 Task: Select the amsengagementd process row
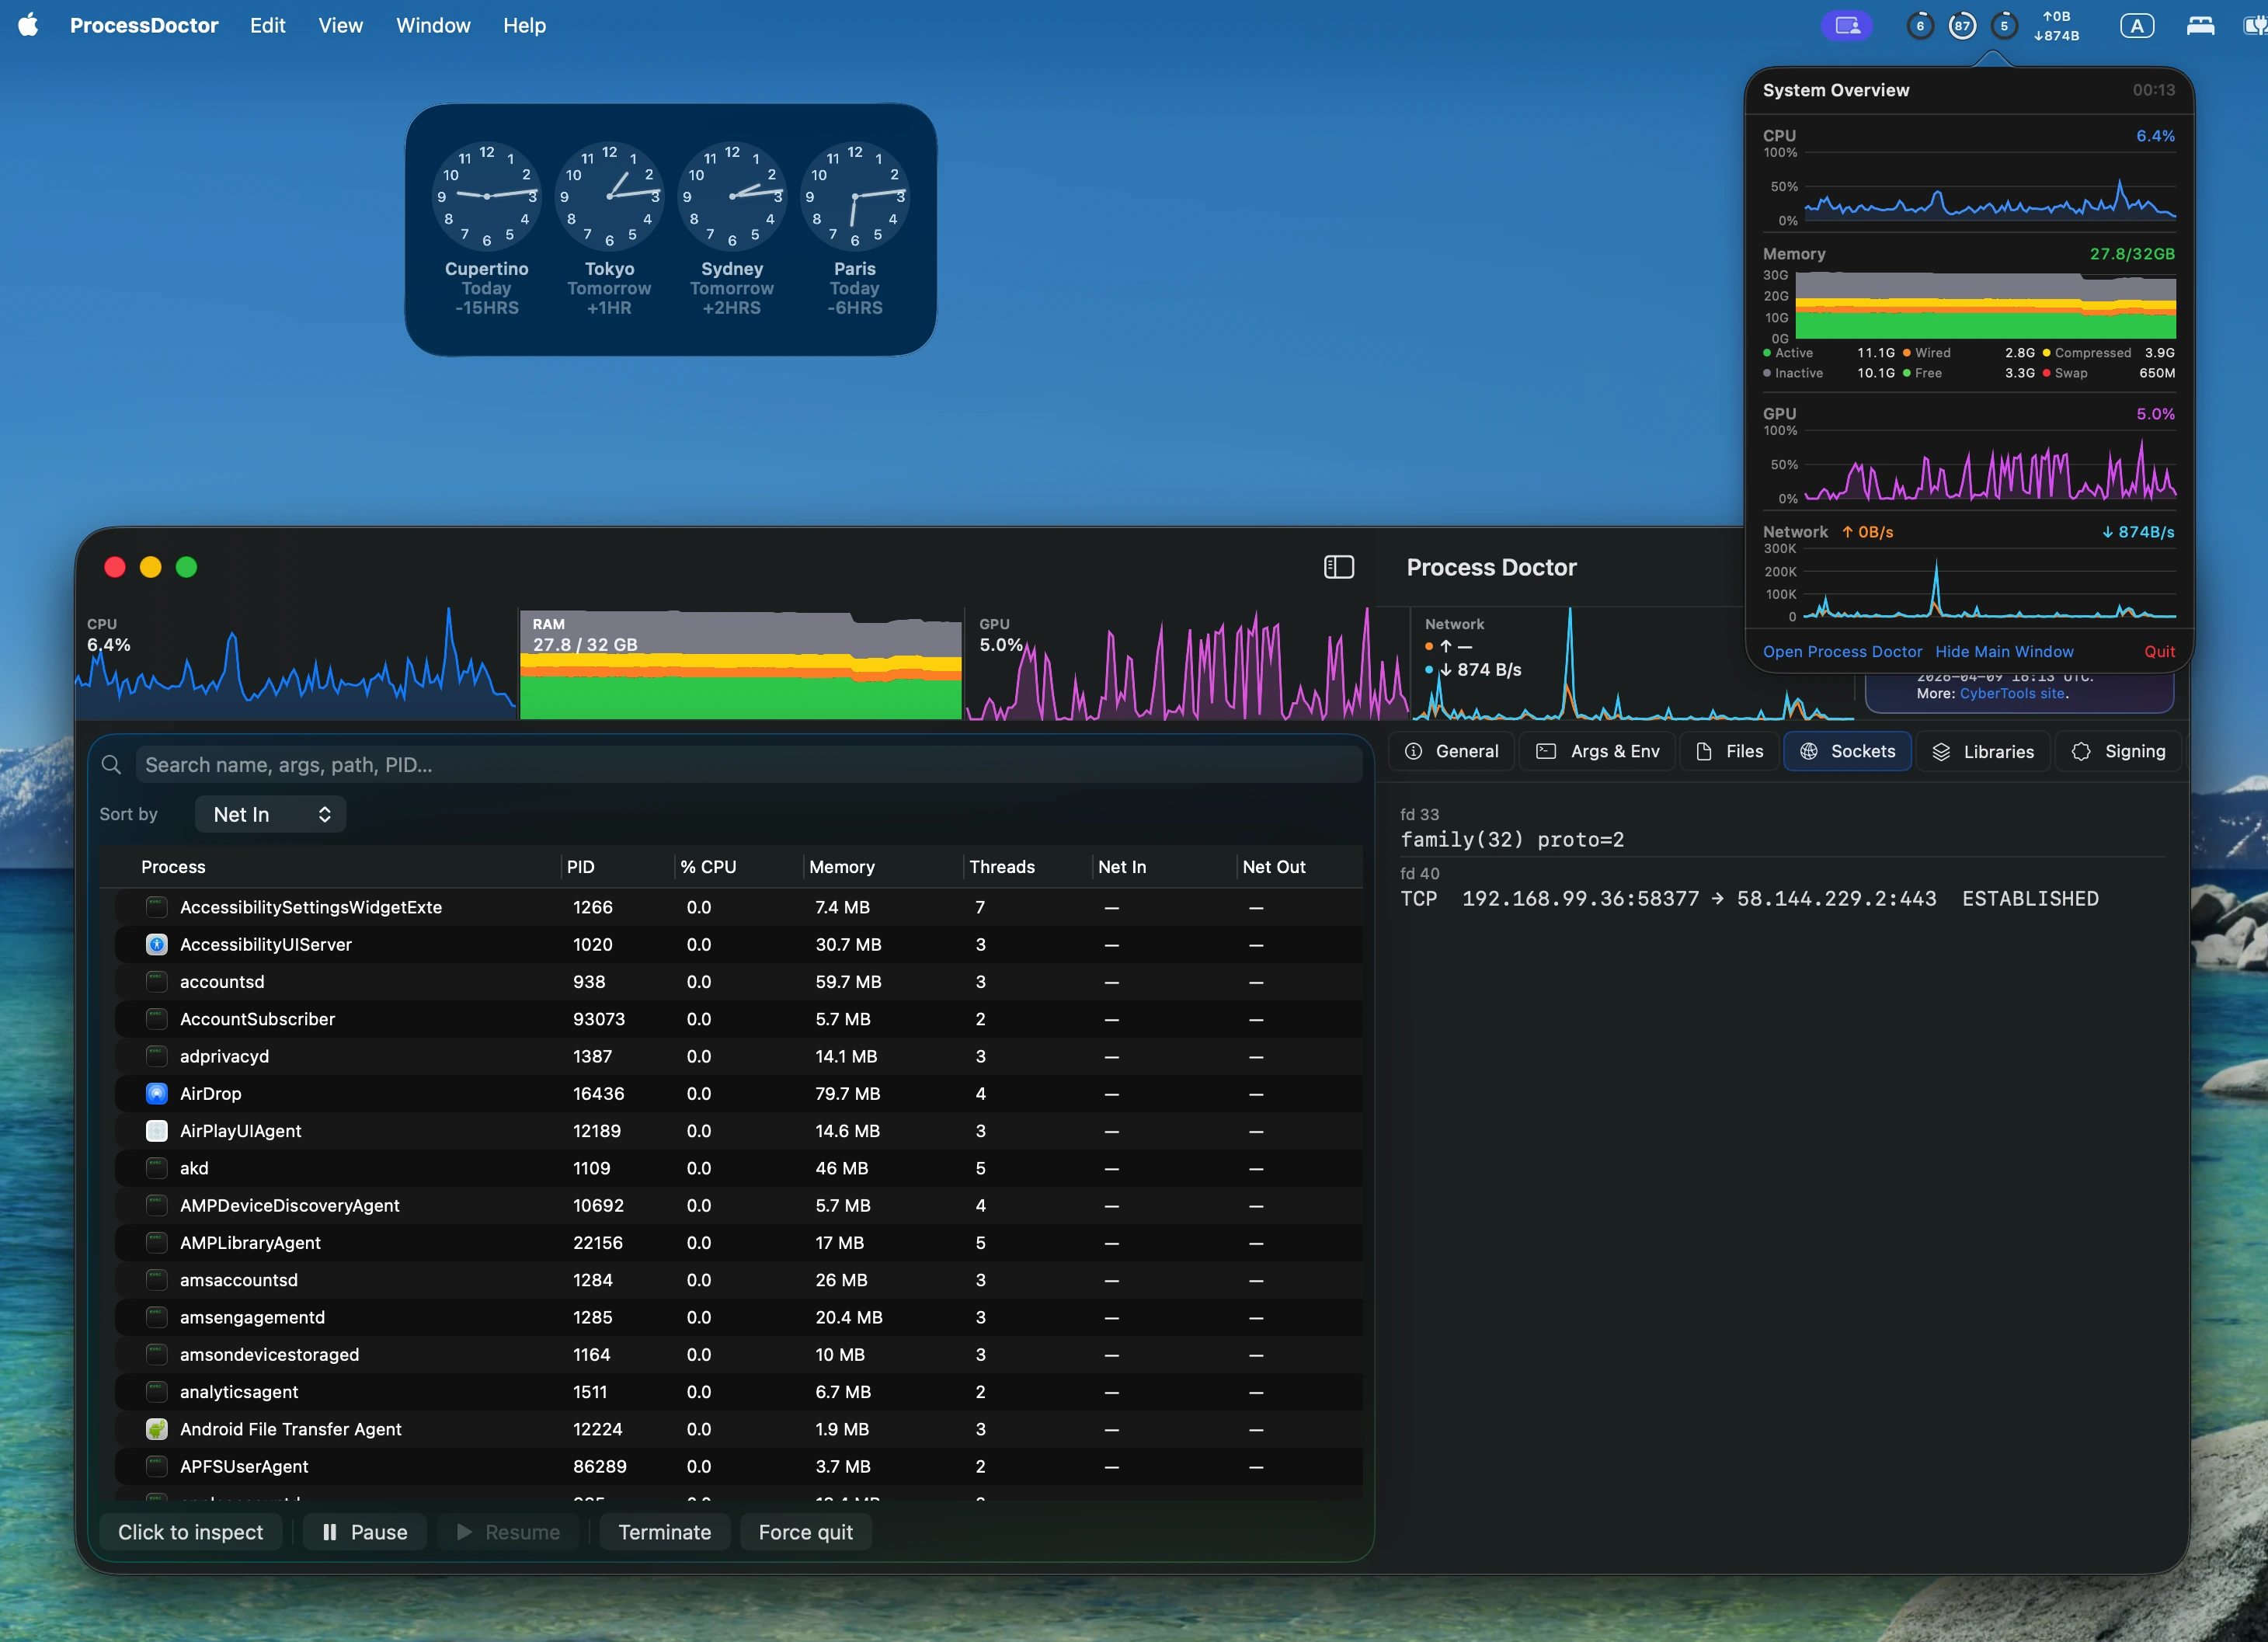point(738,1317)
